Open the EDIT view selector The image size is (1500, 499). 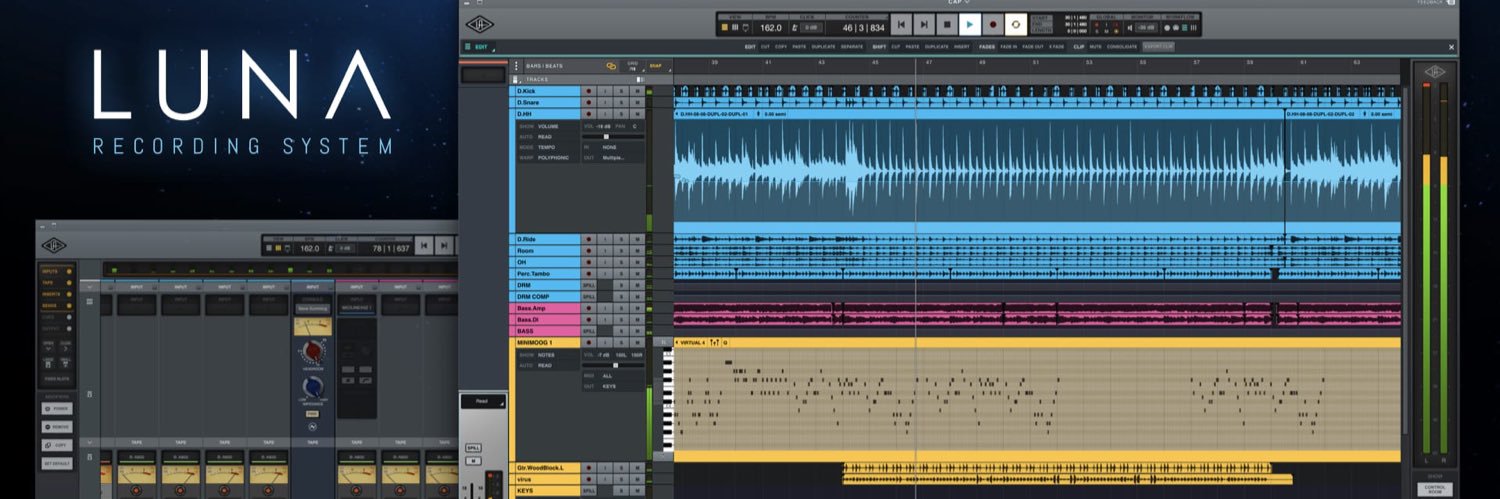[478, 47]
